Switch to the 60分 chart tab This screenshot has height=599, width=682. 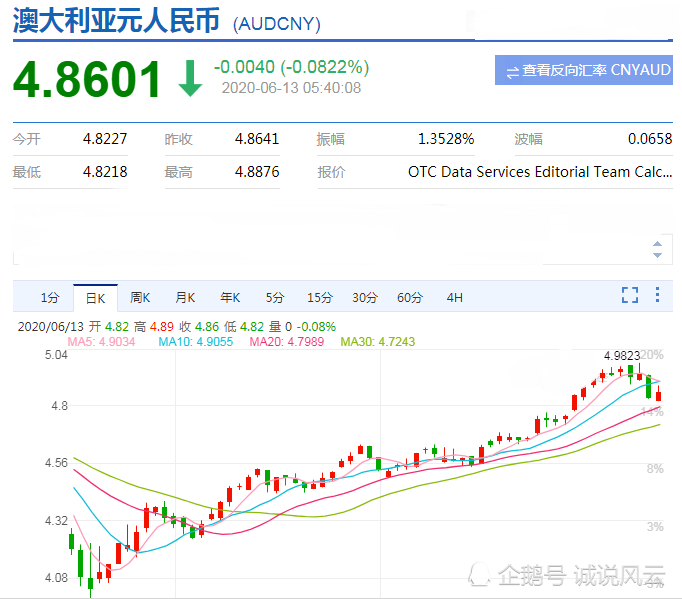(410, 298)
